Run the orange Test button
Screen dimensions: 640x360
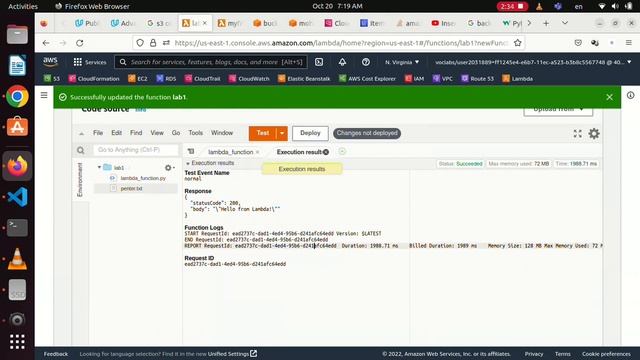(x=263, y=133)
